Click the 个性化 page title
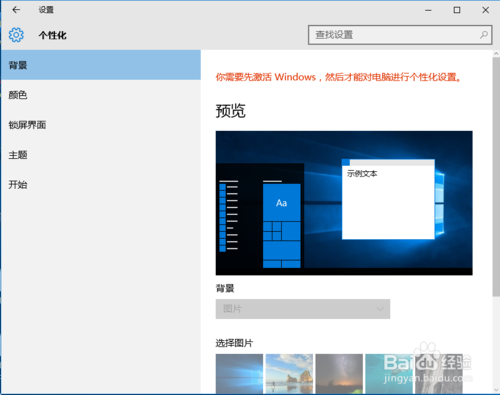 pyautogui.click(x=52, y=35)
